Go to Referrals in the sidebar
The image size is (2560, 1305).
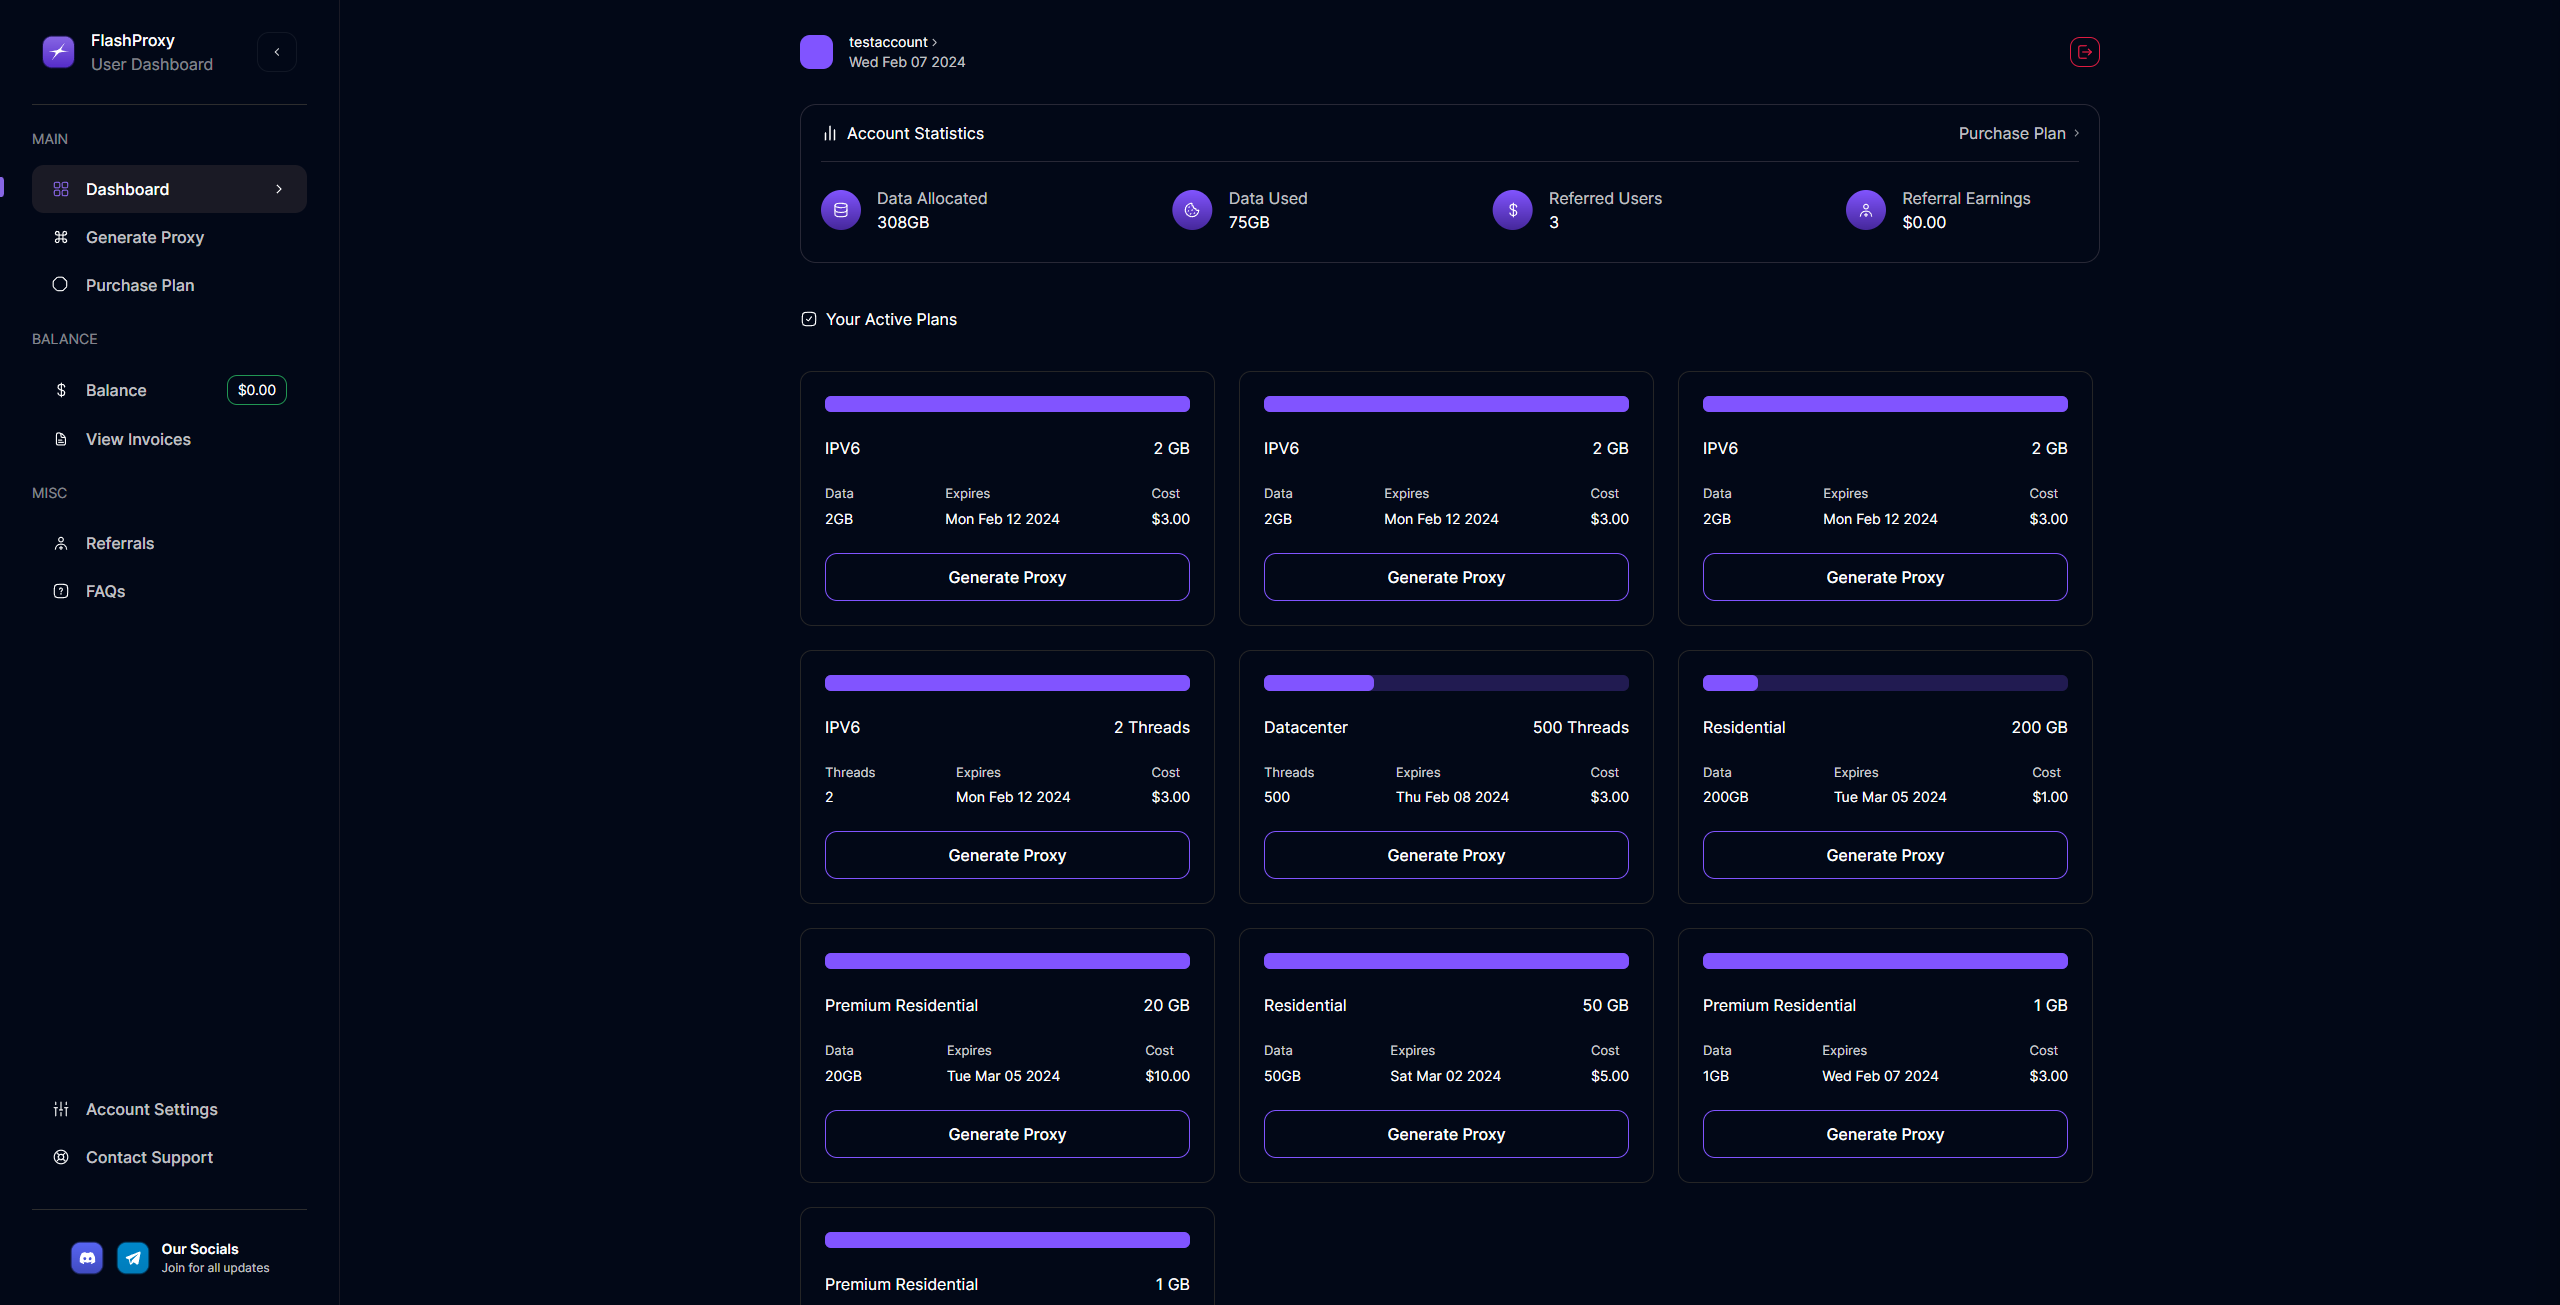pos(119,543)
